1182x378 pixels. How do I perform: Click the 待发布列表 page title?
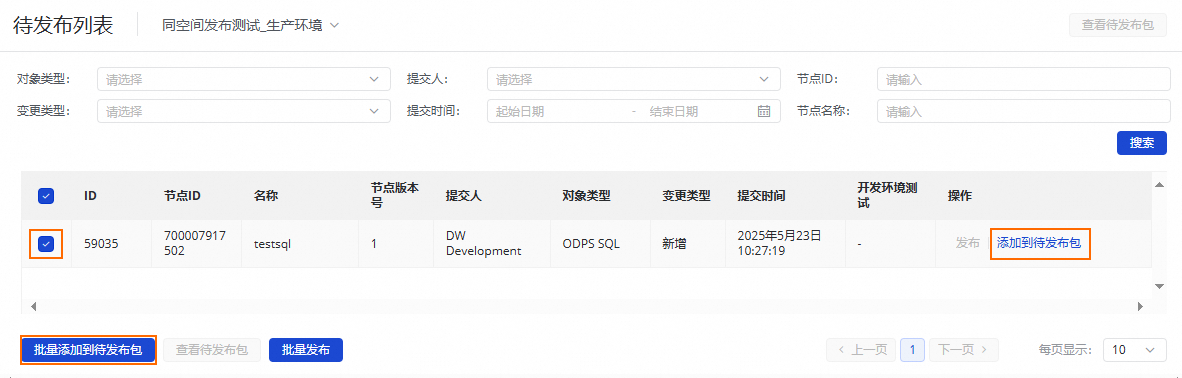tap(63, 25)
